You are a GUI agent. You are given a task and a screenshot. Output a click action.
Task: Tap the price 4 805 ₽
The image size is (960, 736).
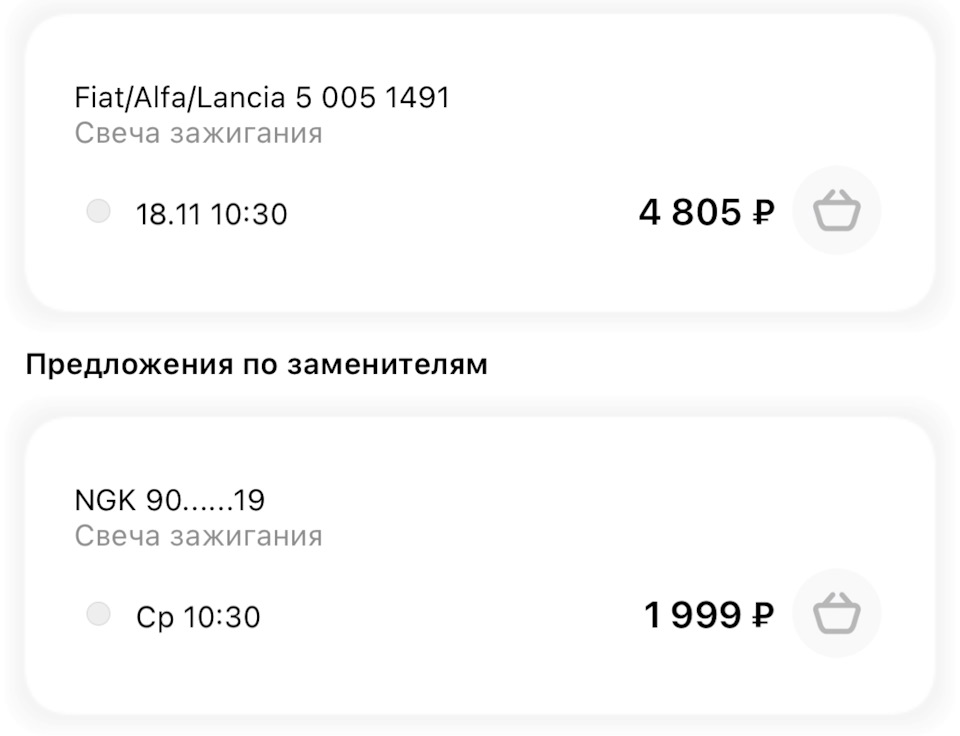coord(707,210)
